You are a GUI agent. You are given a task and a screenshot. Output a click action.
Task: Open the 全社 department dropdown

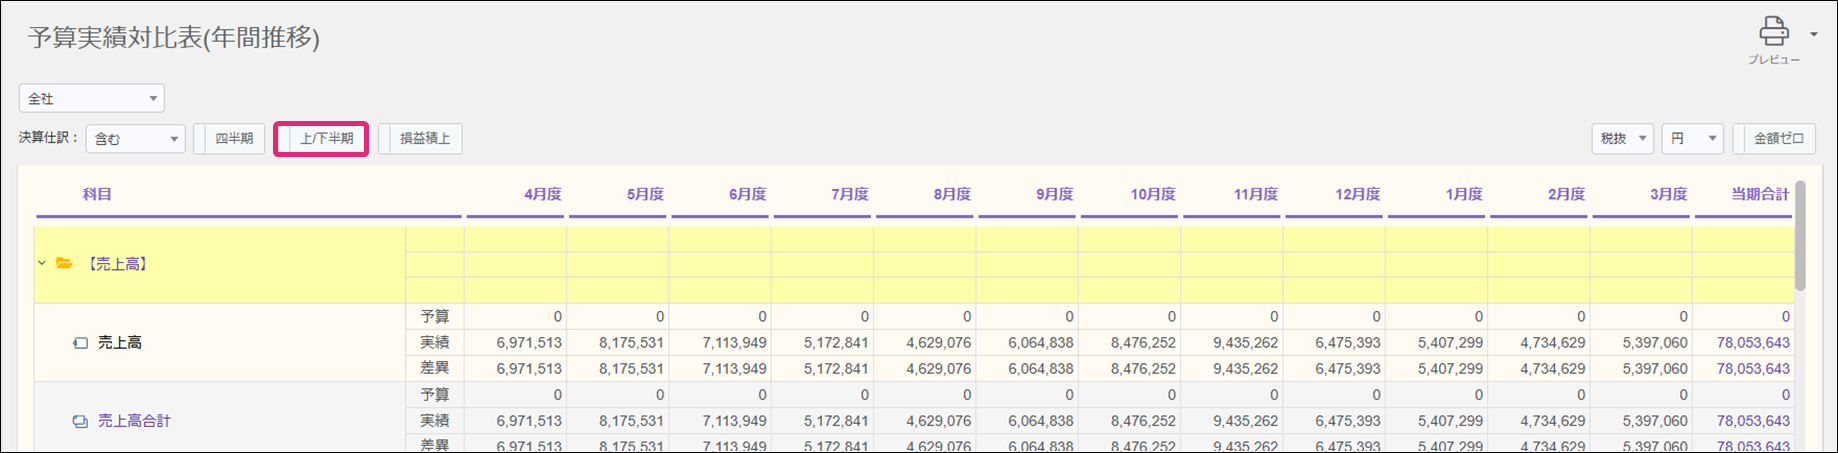(91, 98)
